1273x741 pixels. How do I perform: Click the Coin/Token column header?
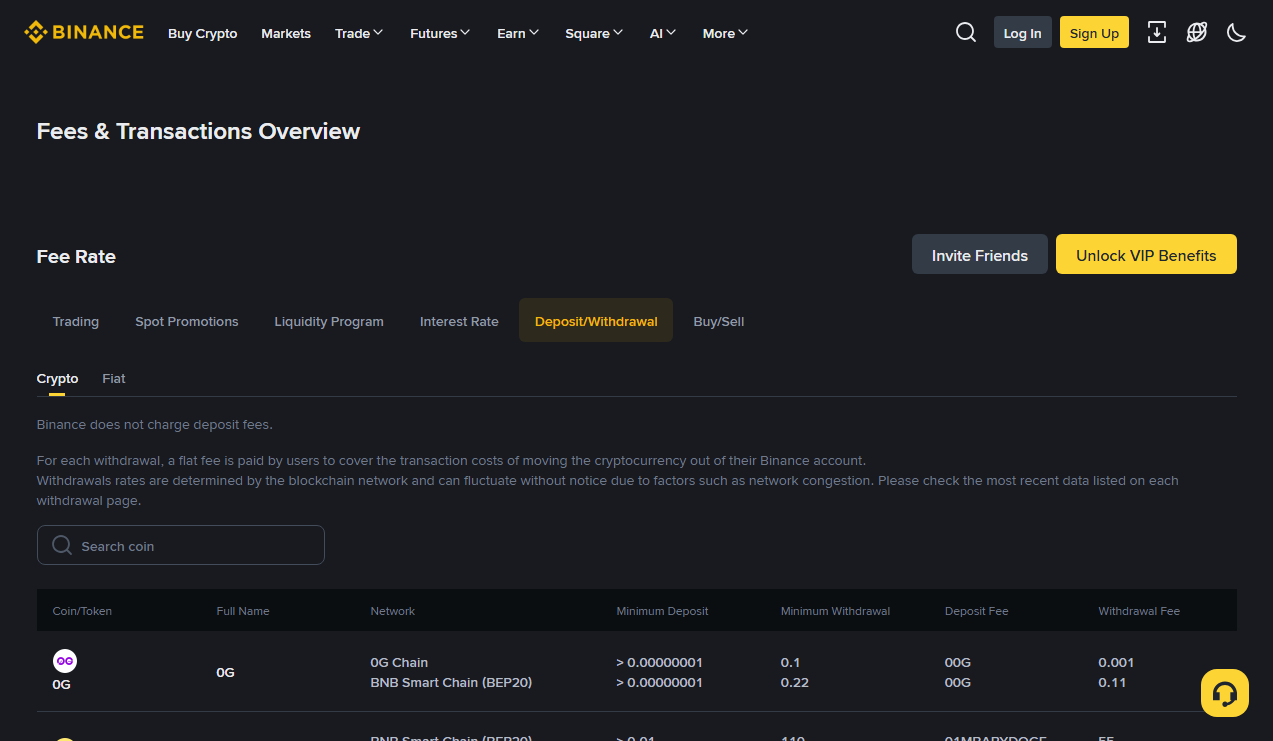(82, 611)
